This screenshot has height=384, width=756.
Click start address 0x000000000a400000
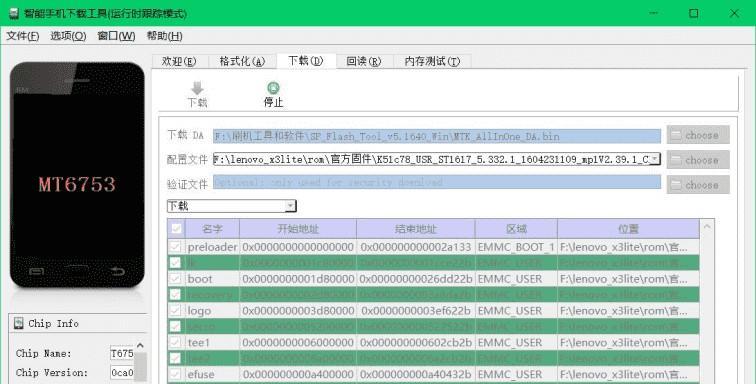(298, 374)
